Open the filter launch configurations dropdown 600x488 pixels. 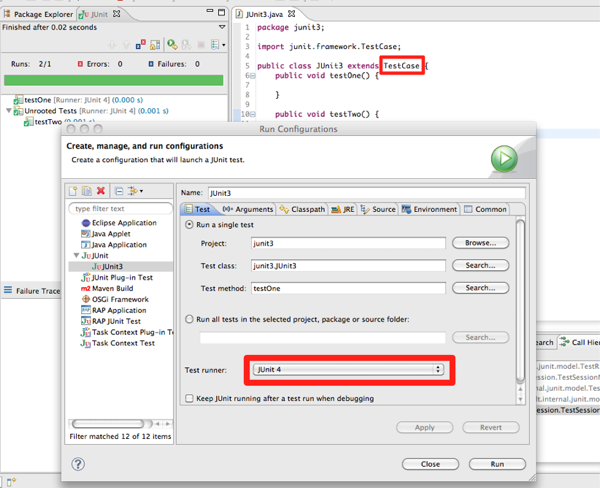(136, 191)
